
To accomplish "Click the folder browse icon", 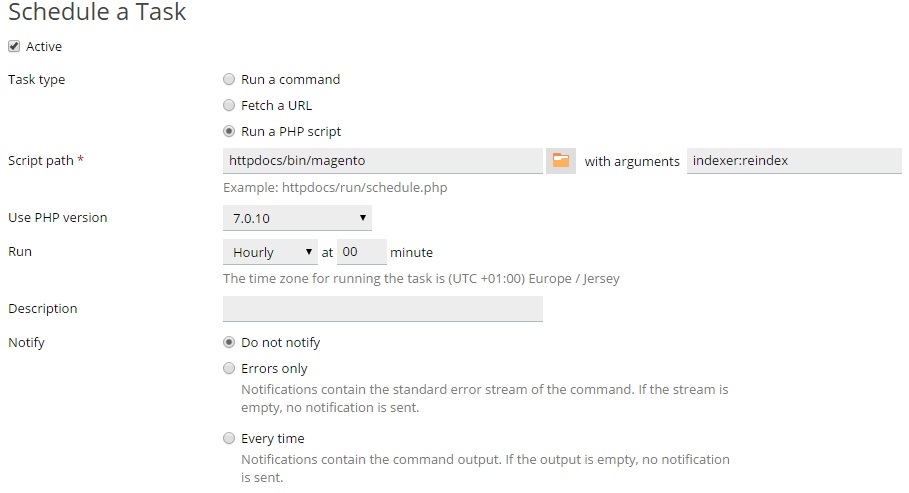I will click(561, 160).
